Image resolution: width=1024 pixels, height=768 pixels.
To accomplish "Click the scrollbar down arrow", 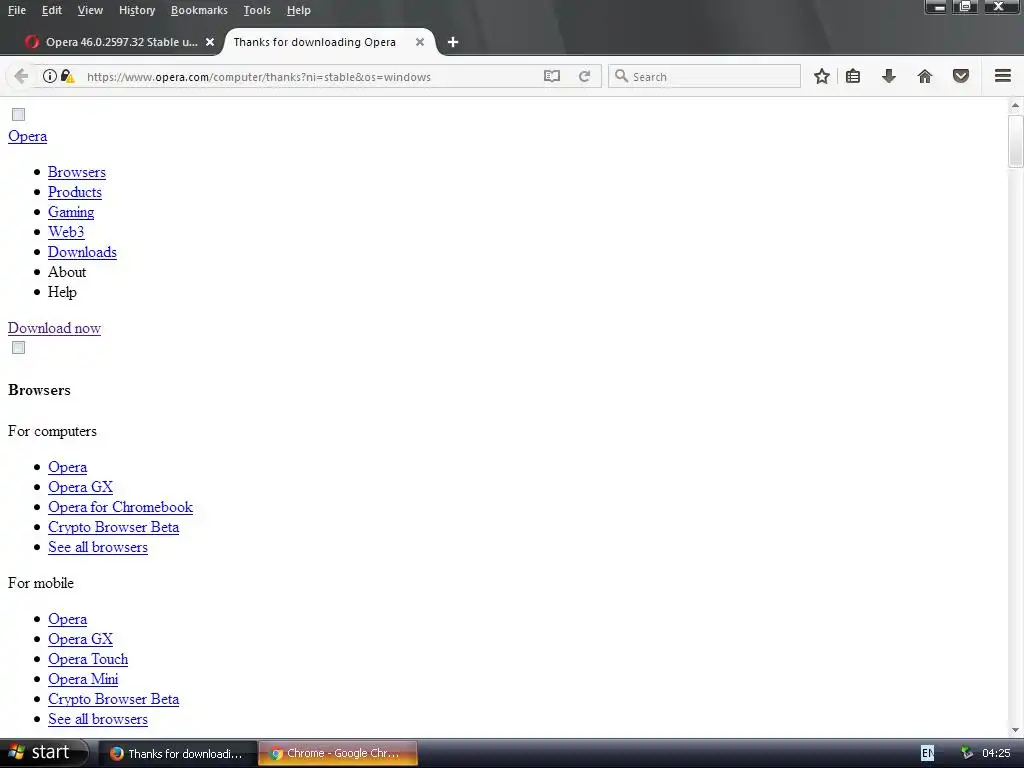I will click(1015, 730).
